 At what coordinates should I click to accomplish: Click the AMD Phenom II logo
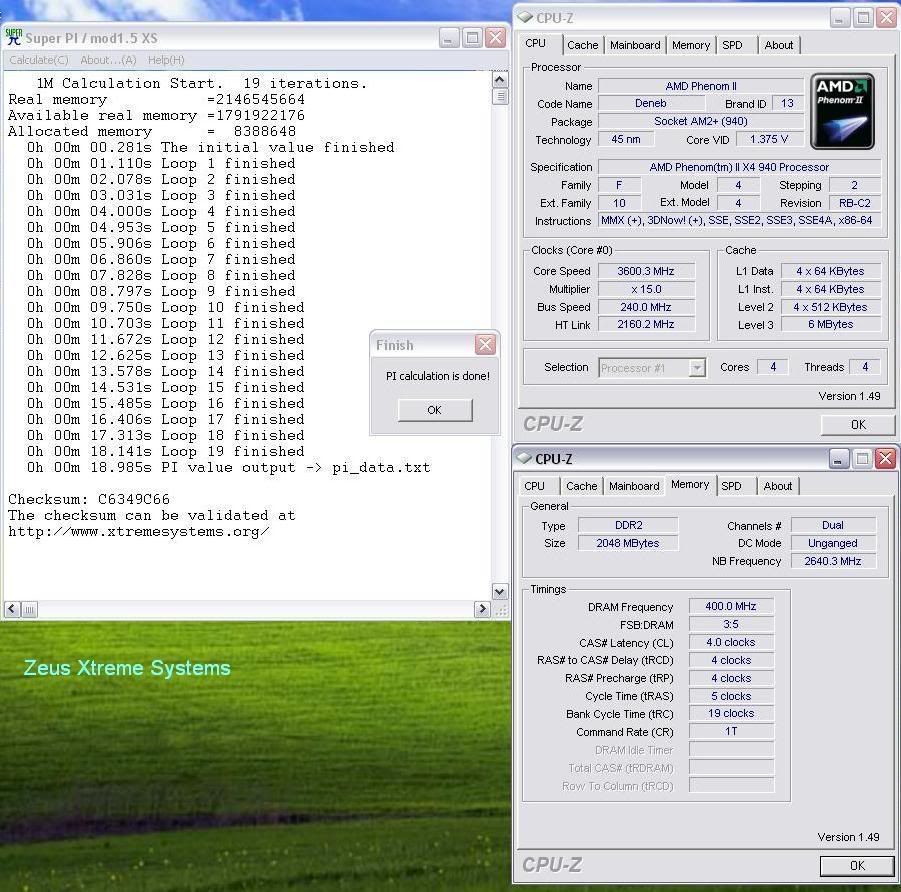pyautogui.click(x=842, y=112)
